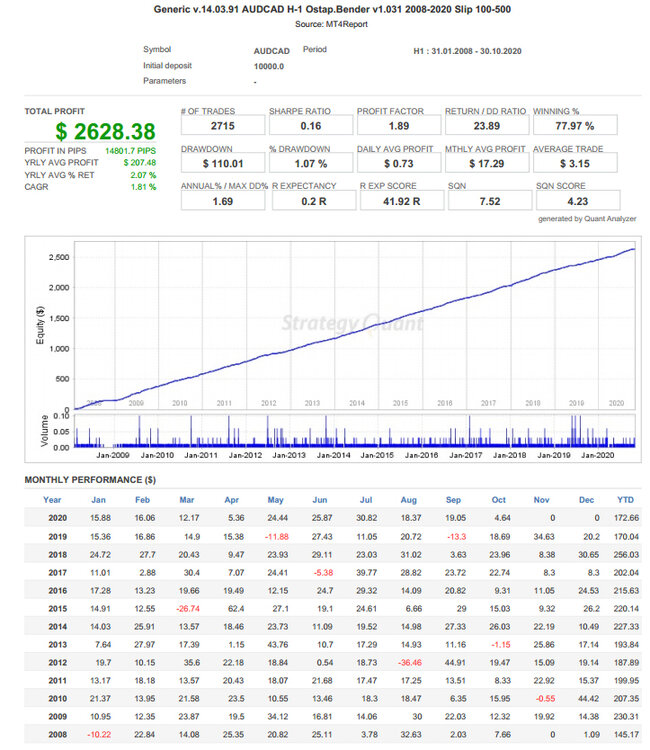Click the 2010 Dec value 44.42

click(x=588, y=699)
